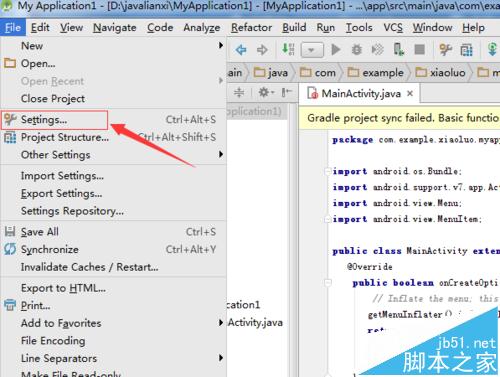500x377 pixels.
Task: Collapse onCreateOptionsMenu method fold marker
Action: click(x=328, y=283)
